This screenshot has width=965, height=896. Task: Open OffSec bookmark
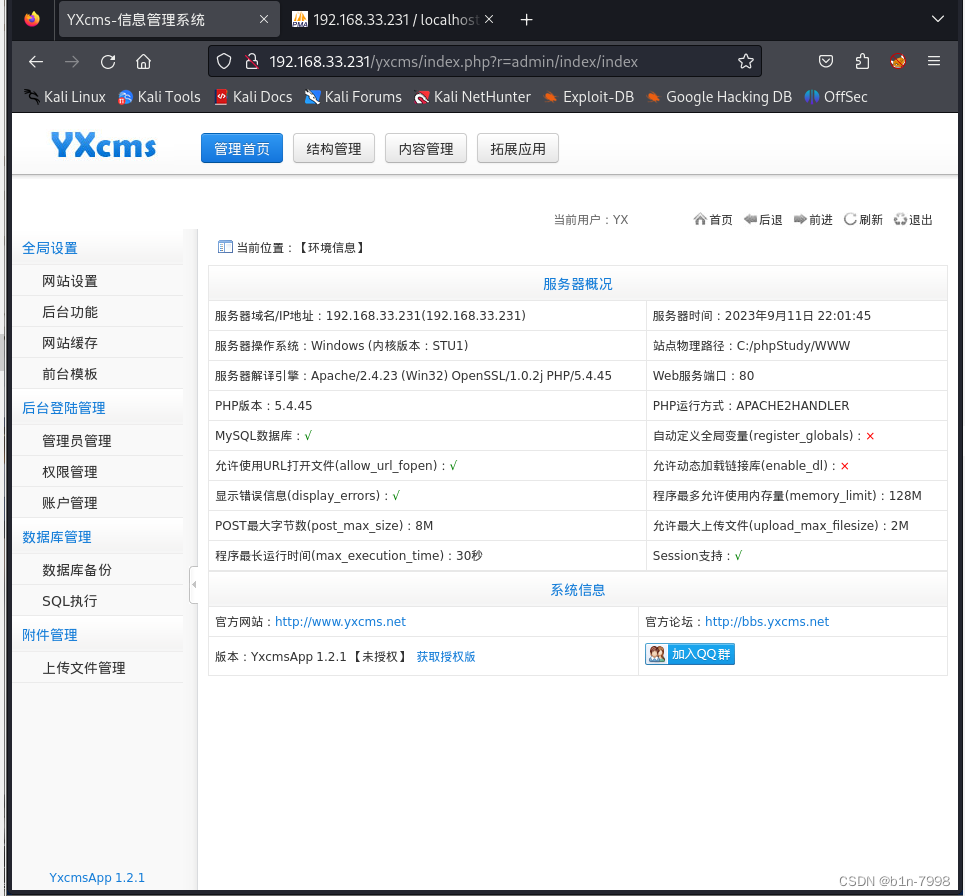836,97
